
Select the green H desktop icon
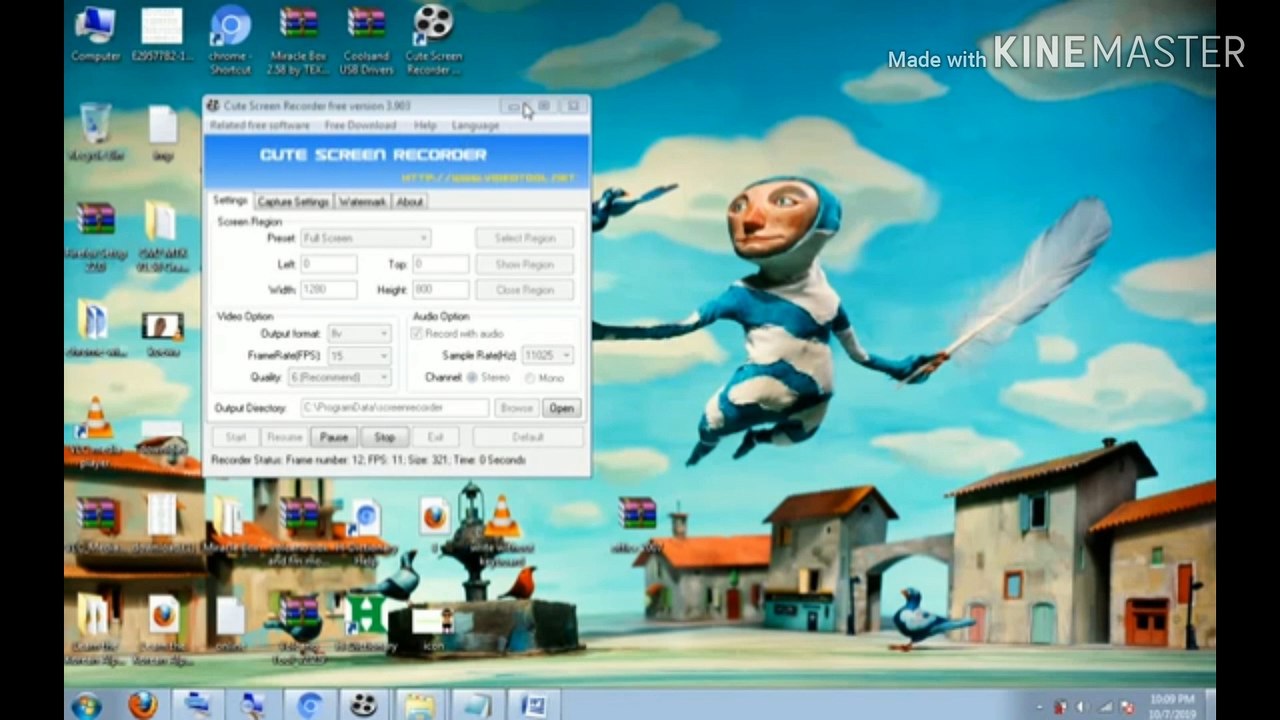coord(366,622)
